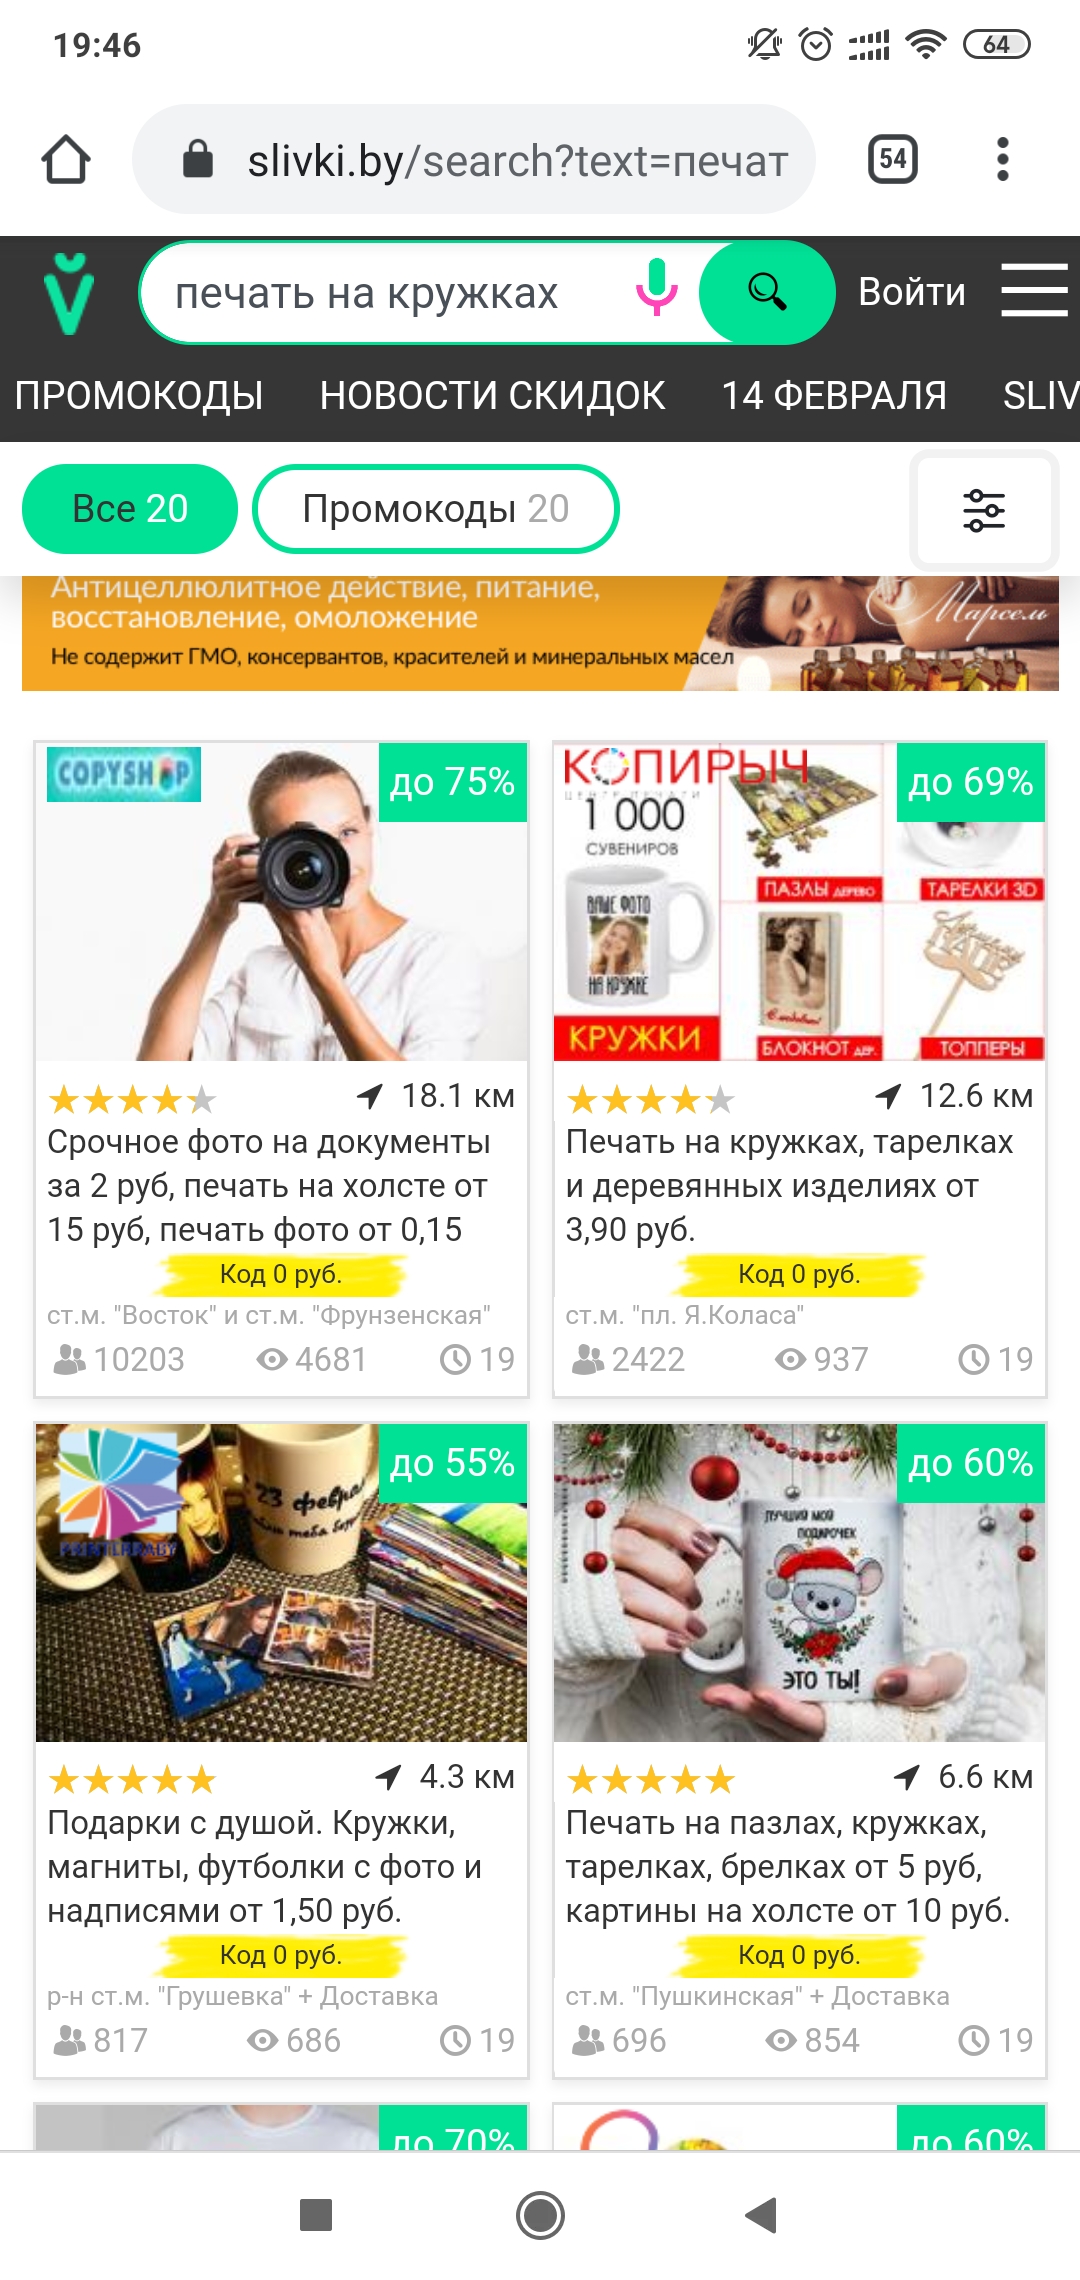Go to the 14 ФЕВРАЛЯ section
The image size is (1080, 2280).
[x=834, y=396]
